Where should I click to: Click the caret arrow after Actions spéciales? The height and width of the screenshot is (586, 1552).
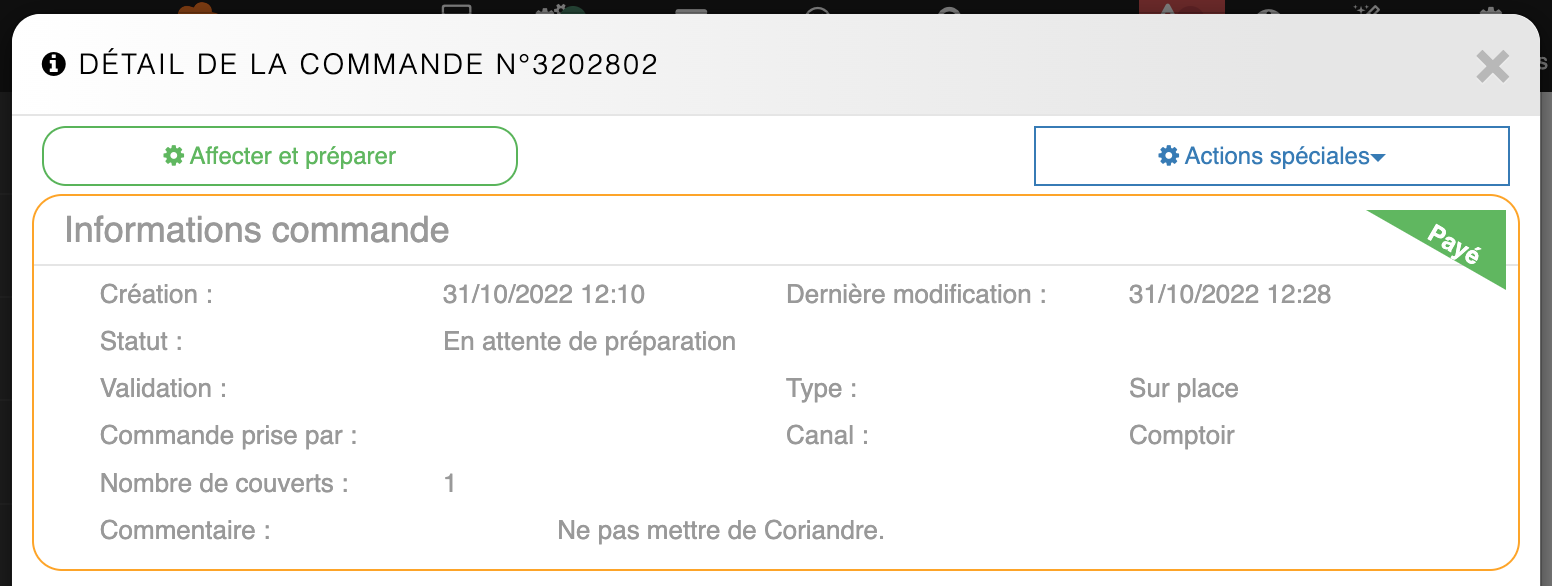tap(1378, 158)
